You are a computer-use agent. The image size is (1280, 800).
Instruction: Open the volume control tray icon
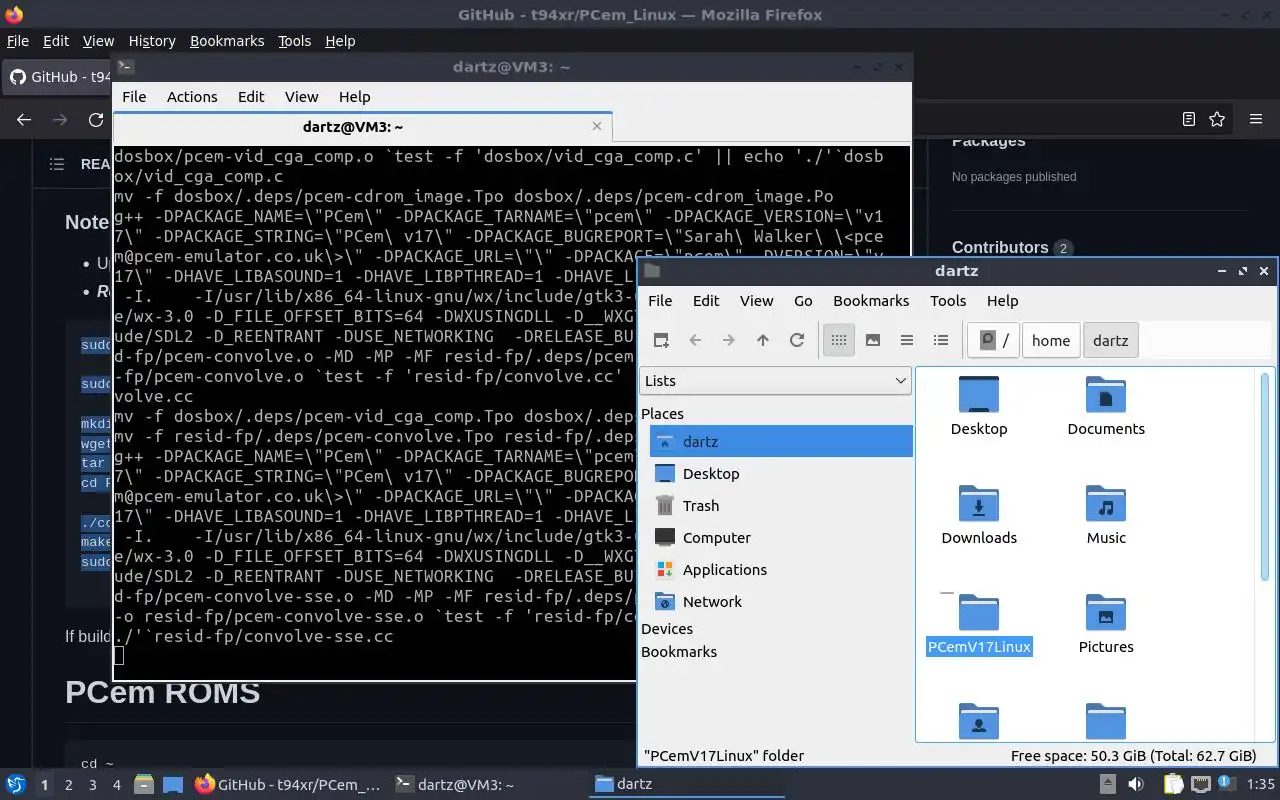1136,784
